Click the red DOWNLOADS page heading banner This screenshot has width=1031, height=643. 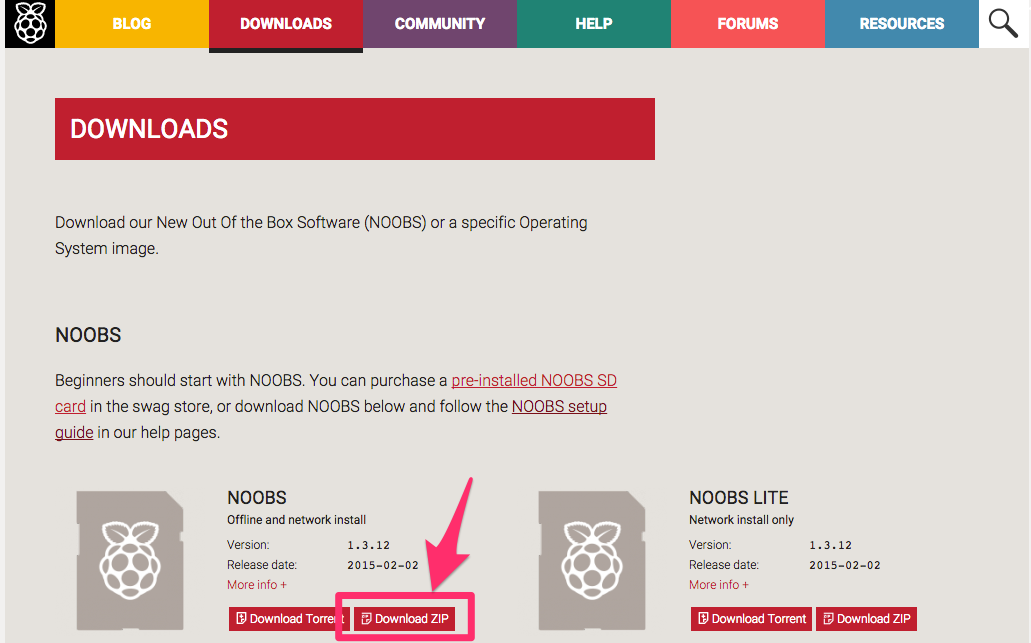355,129
